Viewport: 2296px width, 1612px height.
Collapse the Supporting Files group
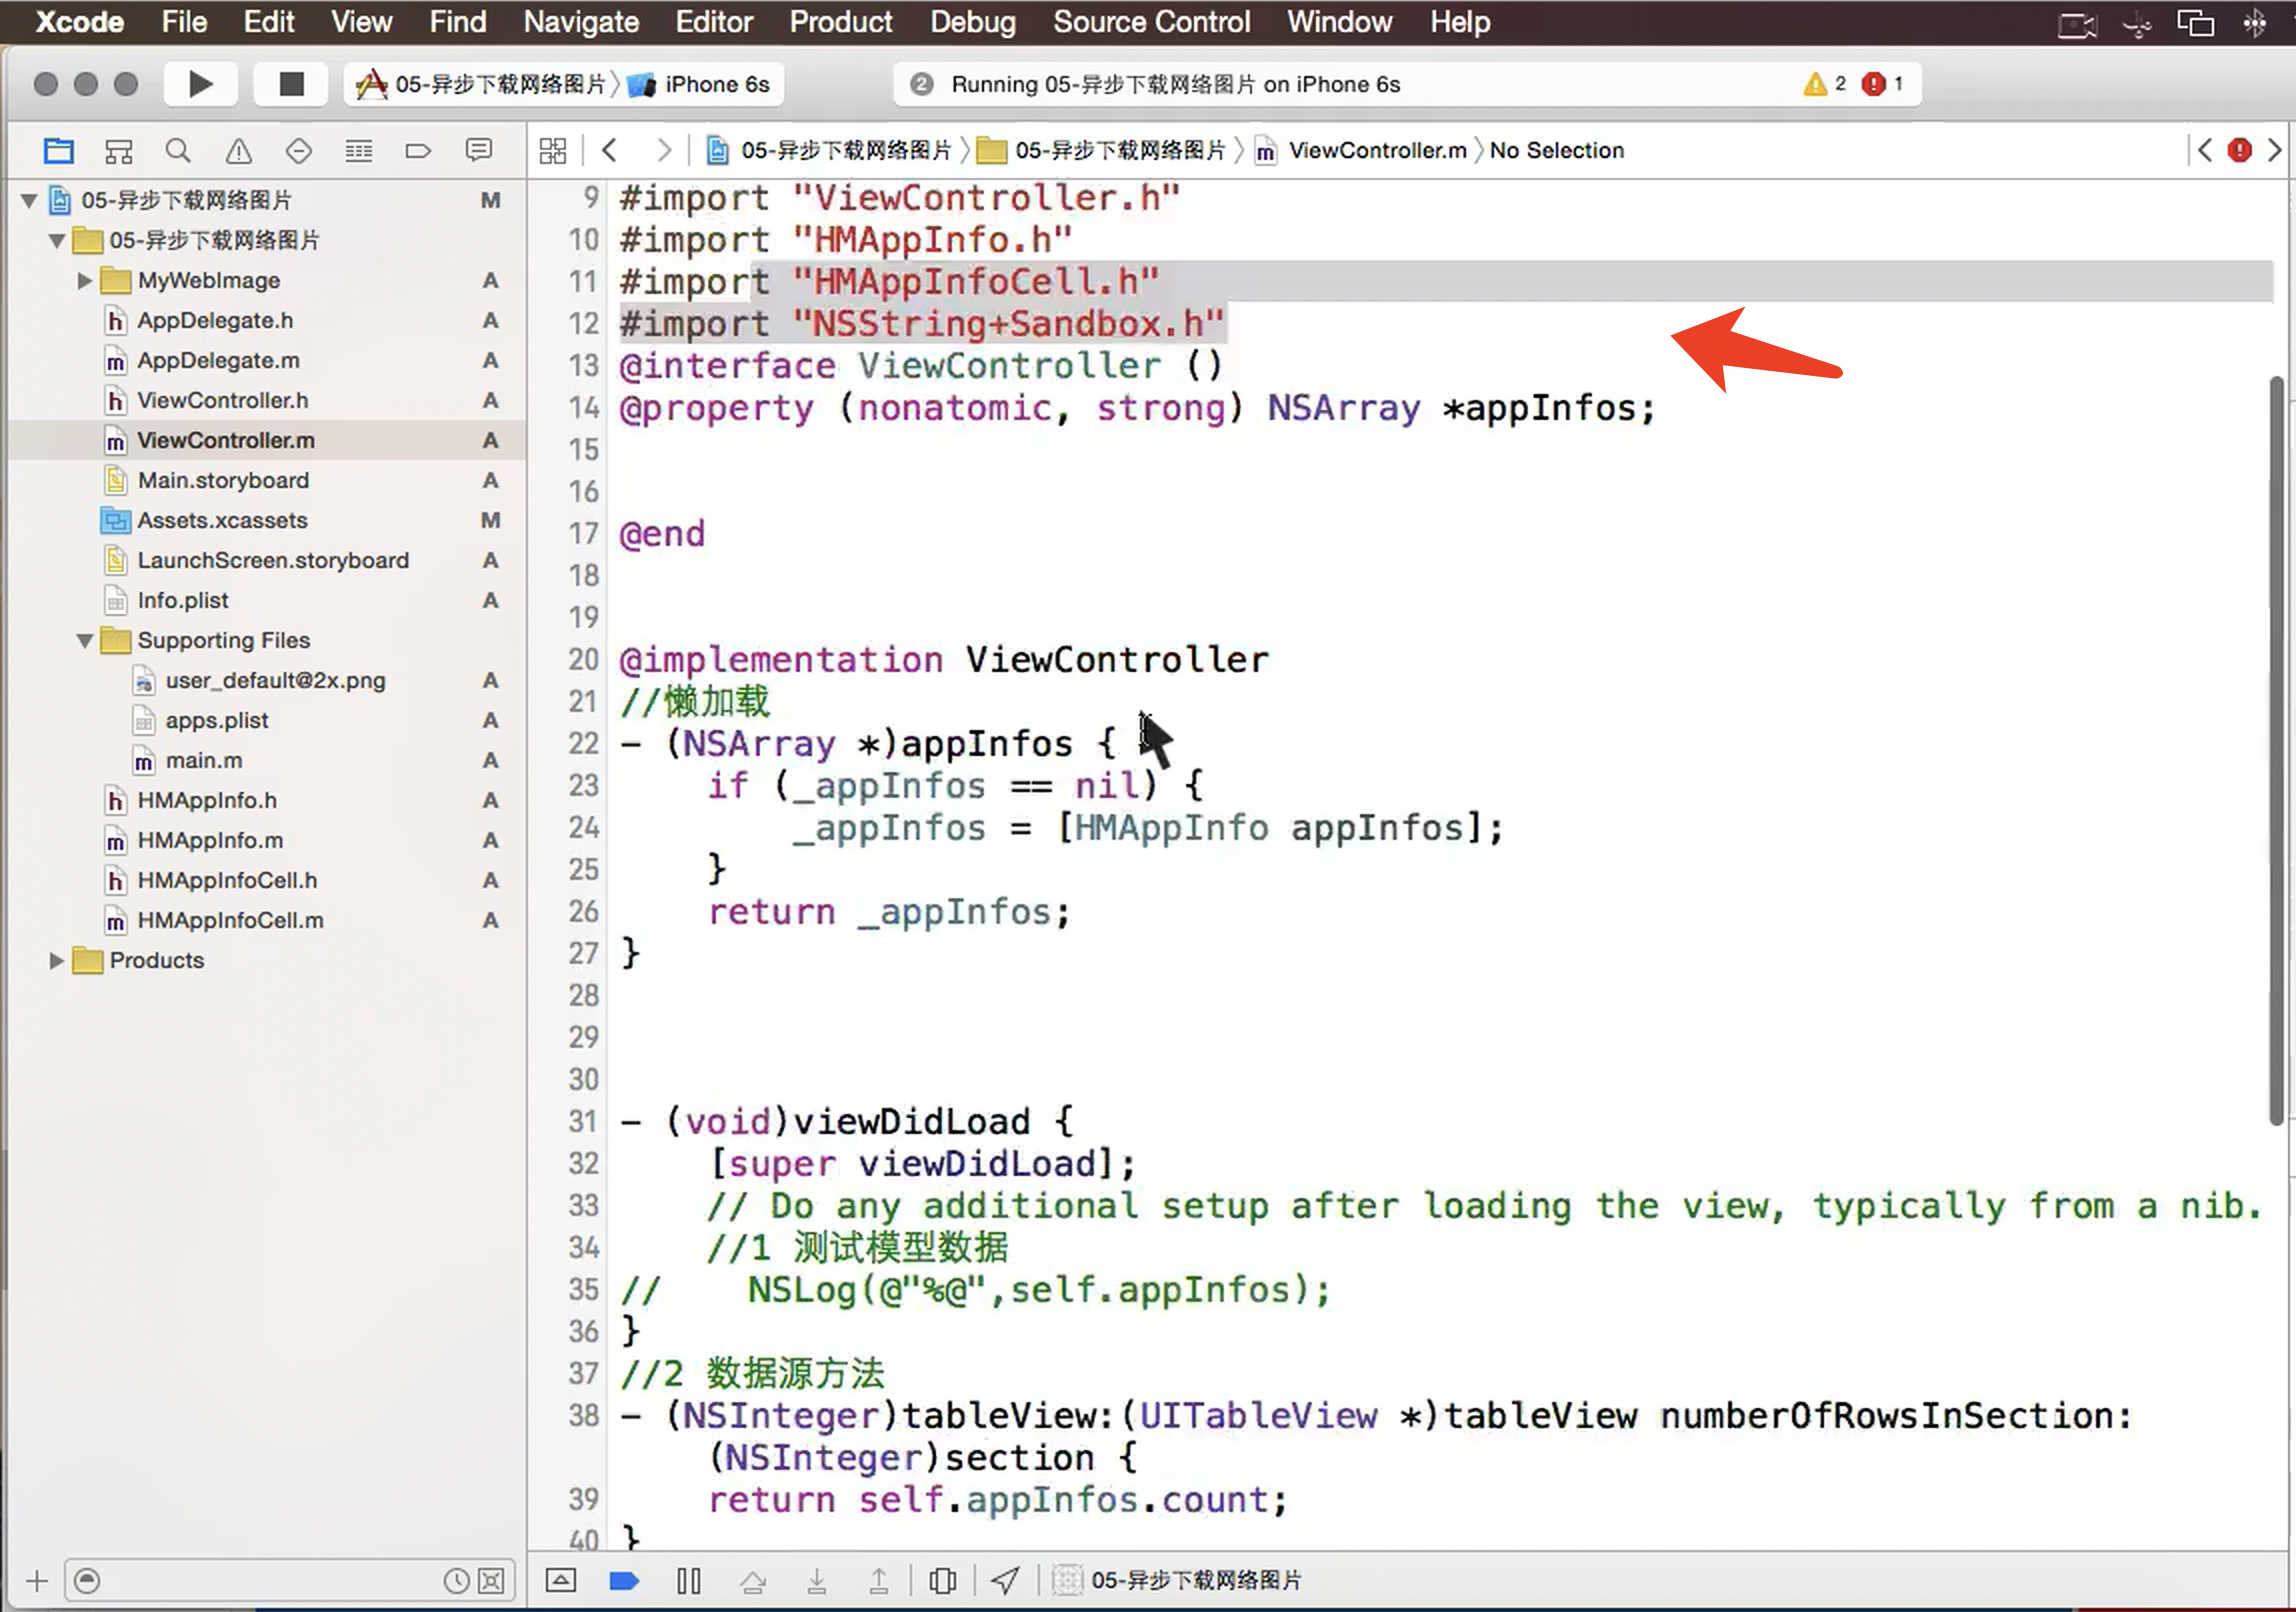(x=85, y=641)
